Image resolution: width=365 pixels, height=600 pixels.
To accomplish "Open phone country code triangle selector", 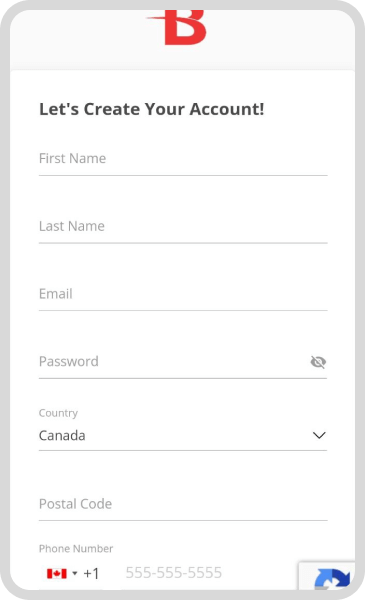I will pos(75,573).
